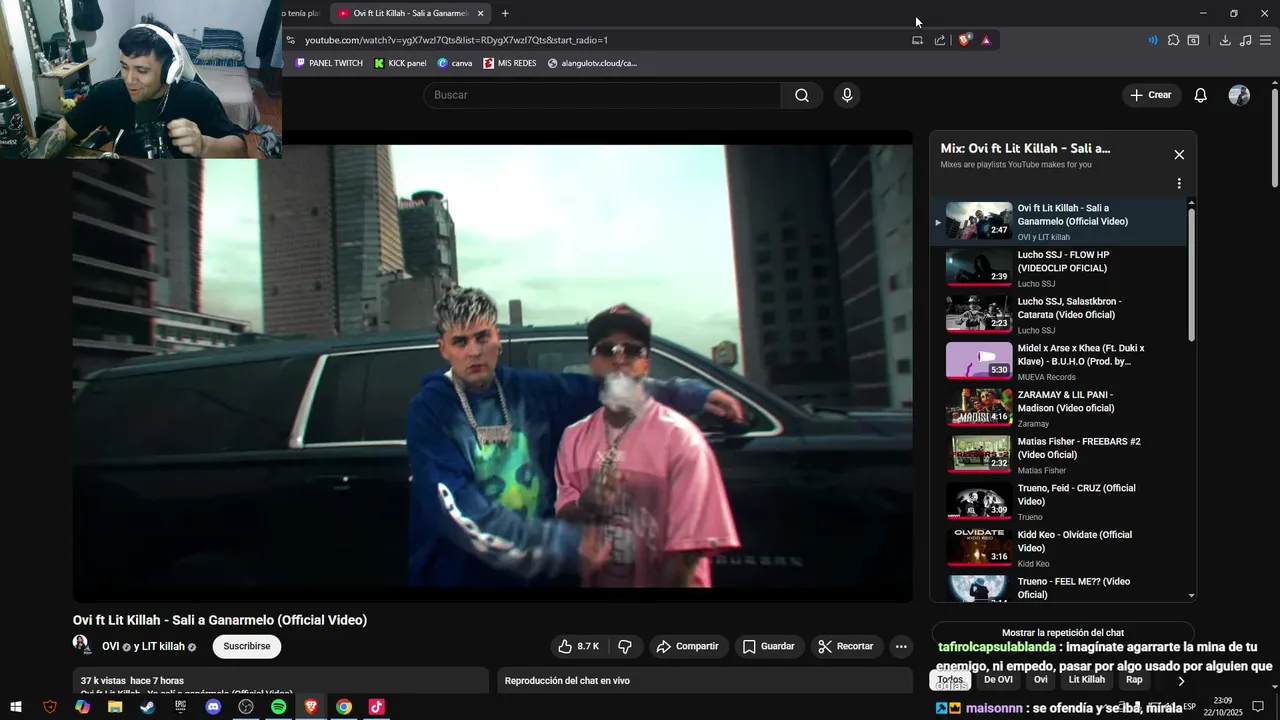Start voice search with the microphone icon
1280x720 pixels.
(847, 95)
